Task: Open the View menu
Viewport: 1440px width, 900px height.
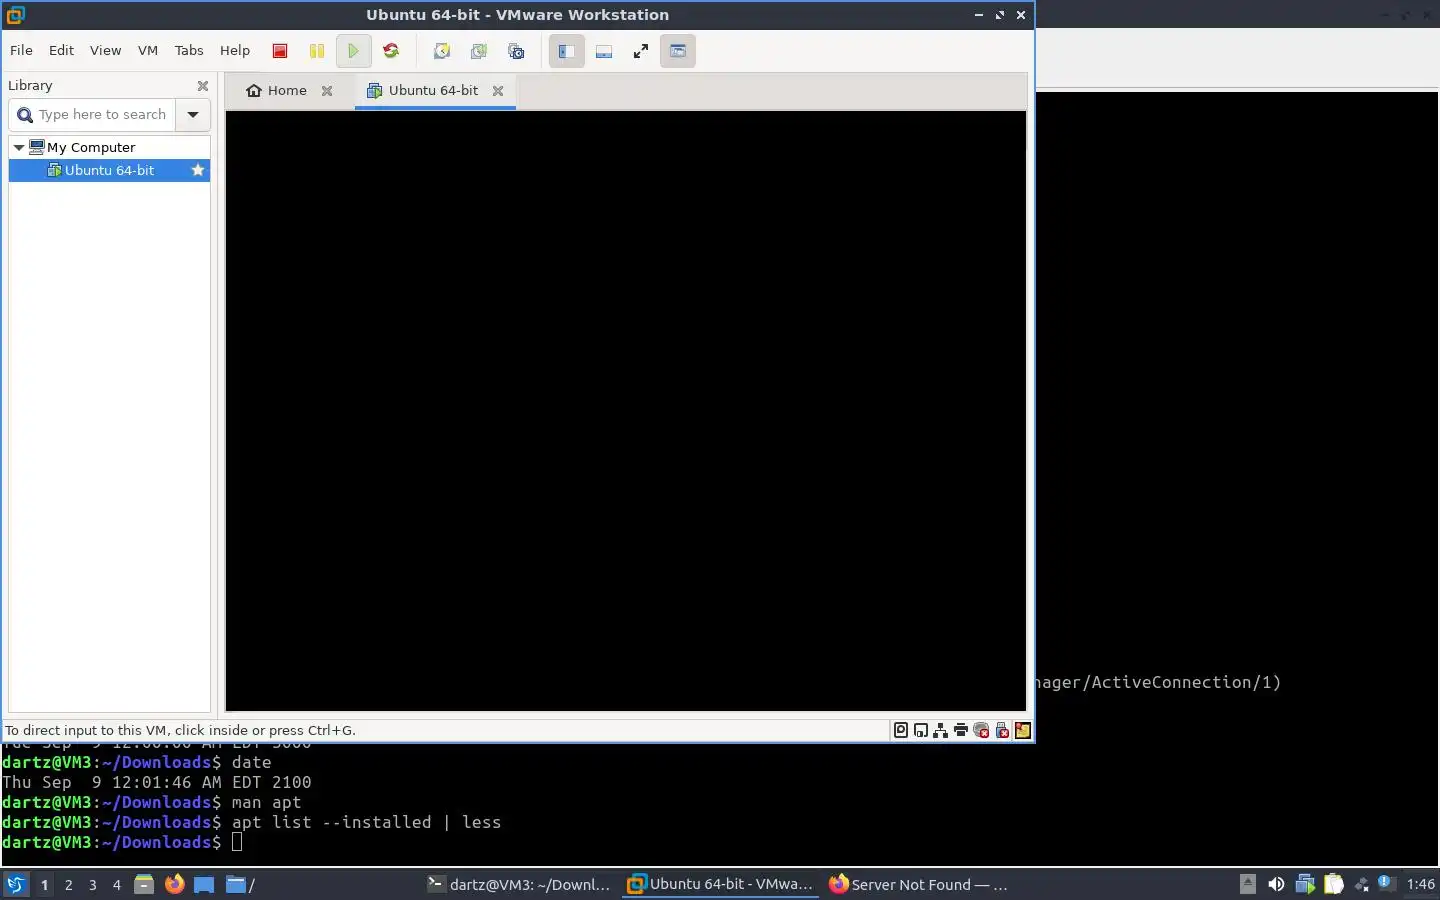Action: [105, 50]
